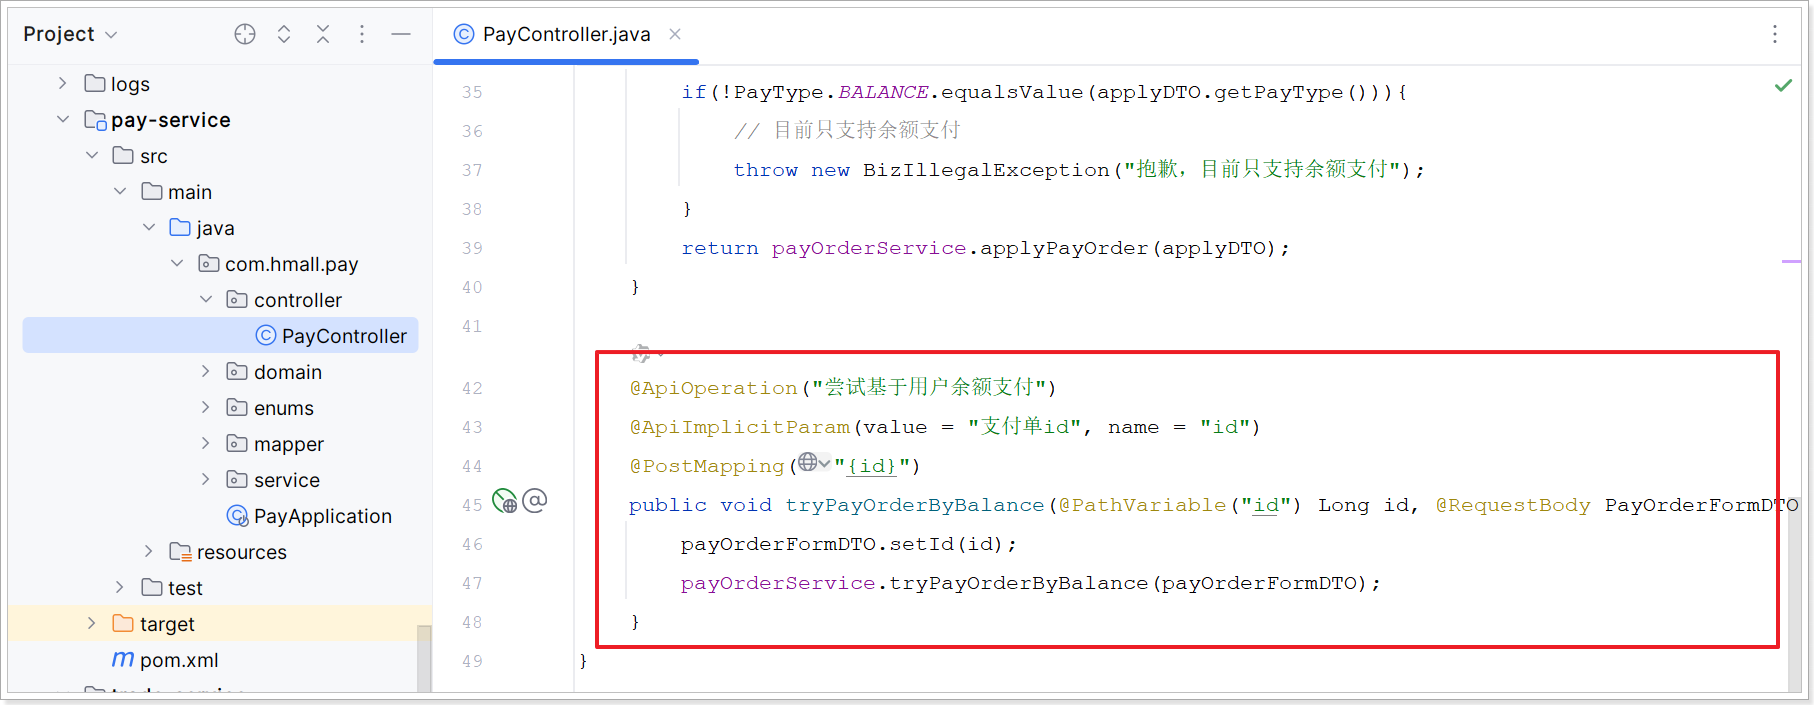Click the inlay hint icon above line 42
The image size is (1814, 705).
click(x=641, y=353)
